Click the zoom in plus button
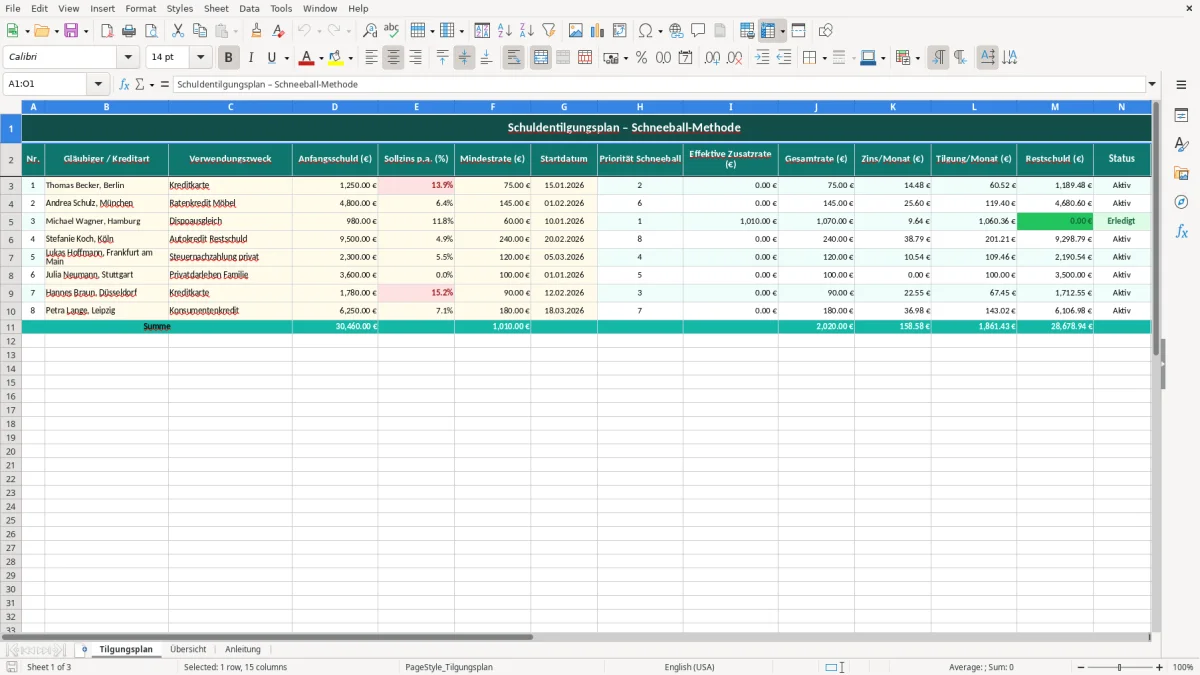The width and height of the screenshot is (1200, 675). [x=1160, y=667]
